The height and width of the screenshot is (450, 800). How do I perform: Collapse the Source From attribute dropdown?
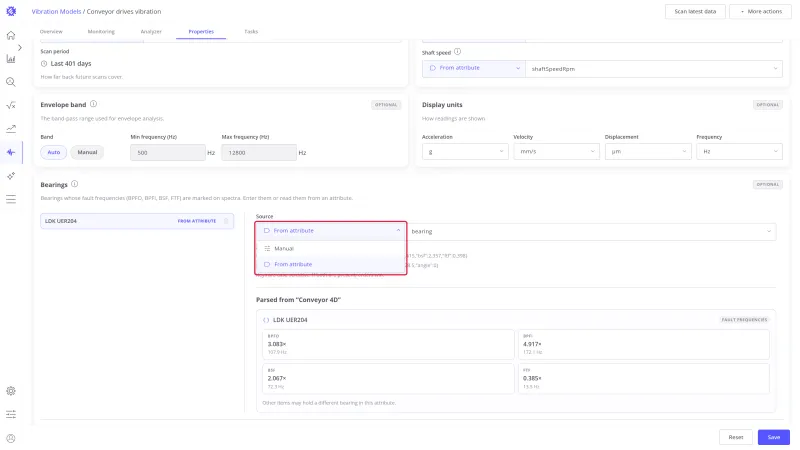[331, 231]
